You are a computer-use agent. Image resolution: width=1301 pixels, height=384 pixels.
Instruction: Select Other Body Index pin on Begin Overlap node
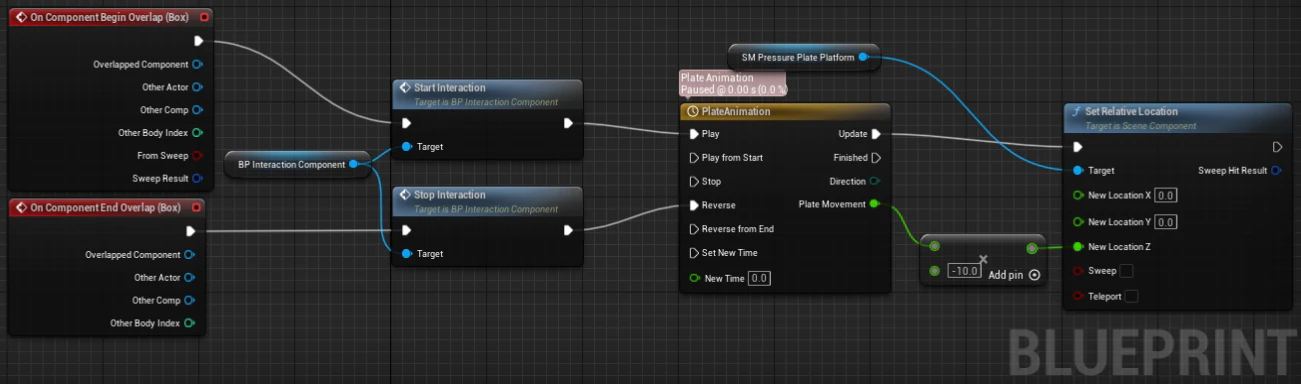pos(197,133)
